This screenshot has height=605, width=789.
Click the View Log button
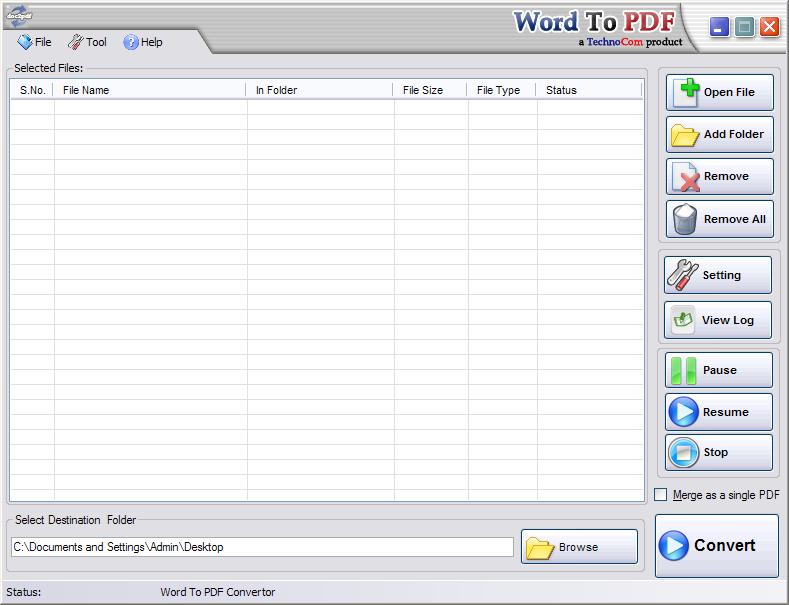(718, 320)
